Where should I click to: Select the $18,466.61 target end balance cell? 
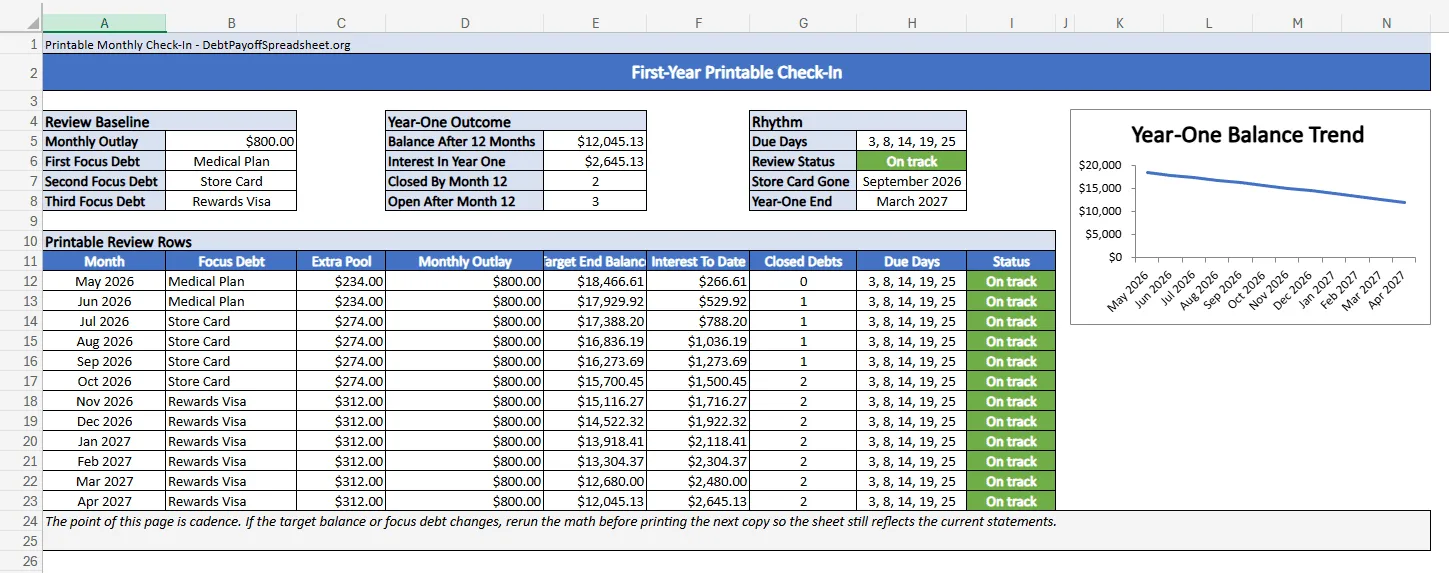596,281
